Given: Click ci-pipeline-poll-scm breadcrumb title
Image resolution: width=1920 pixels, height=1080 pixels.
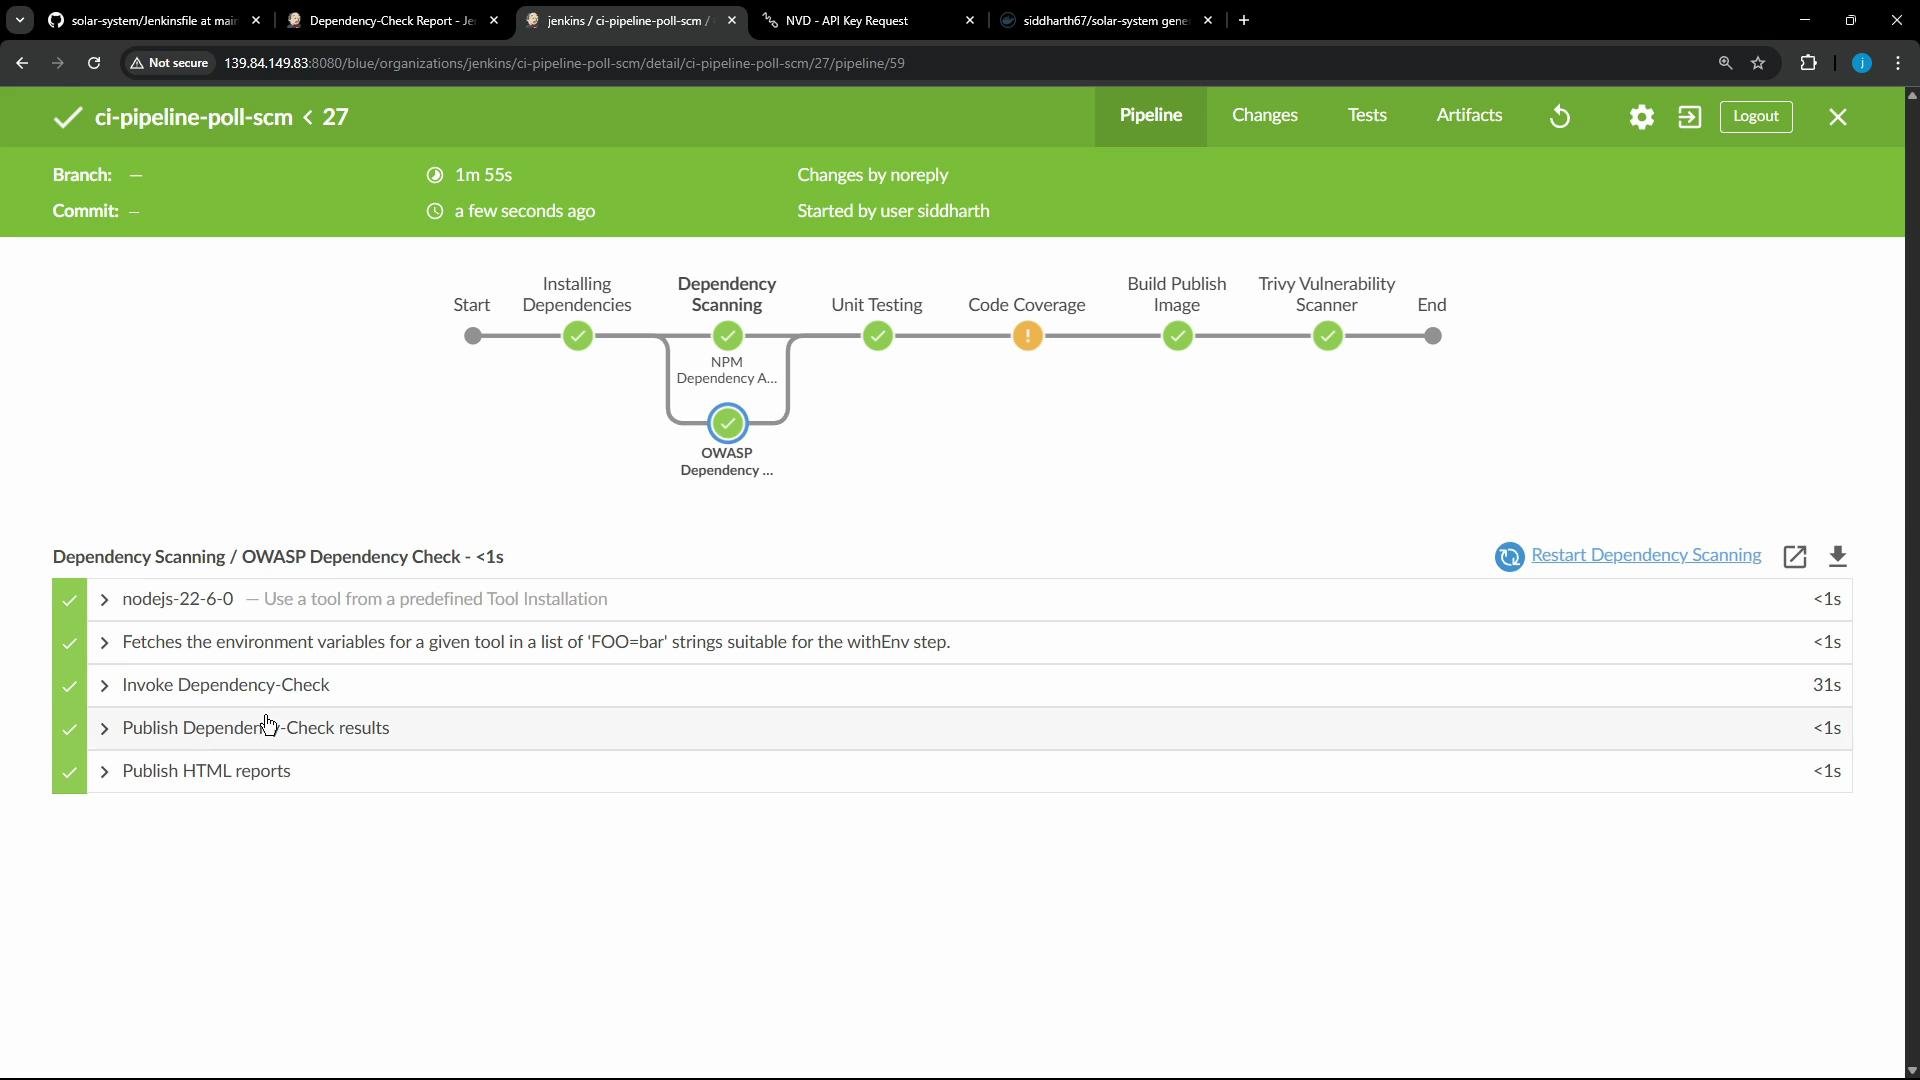Looking at the screenshot, I should pos(193,117).
